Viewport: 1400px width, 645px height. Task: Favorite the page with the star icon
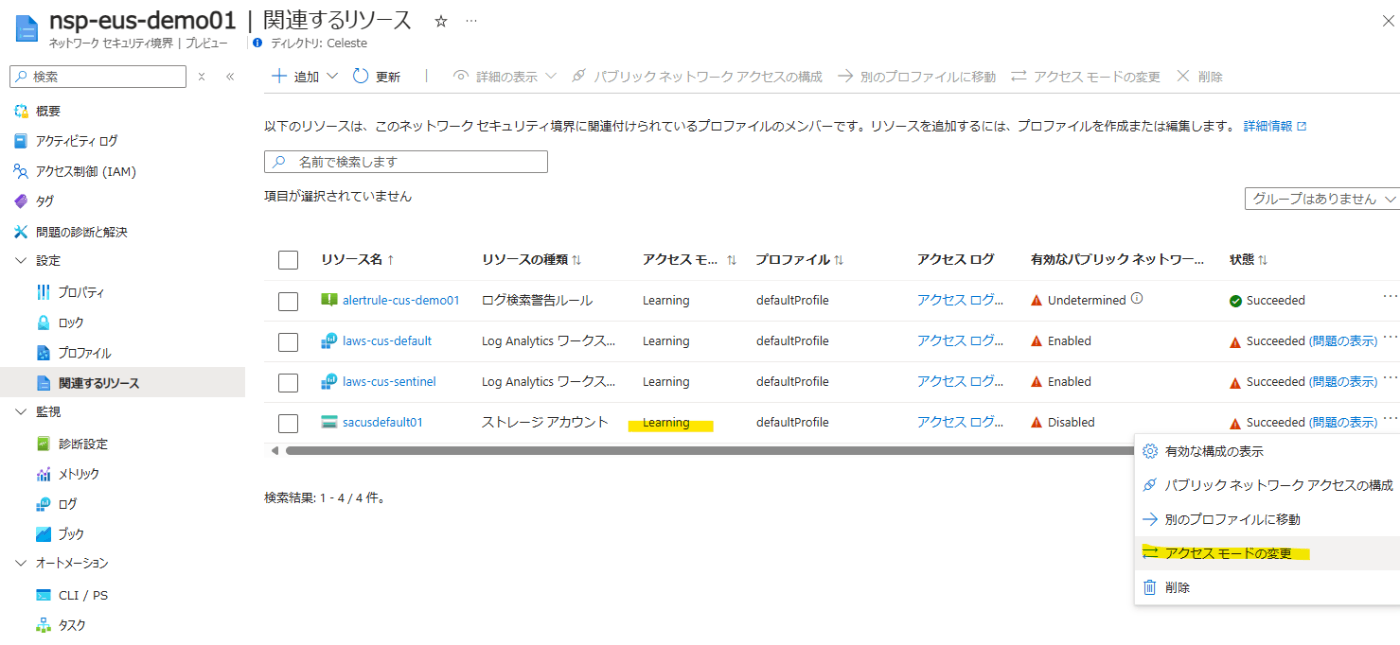441,21
